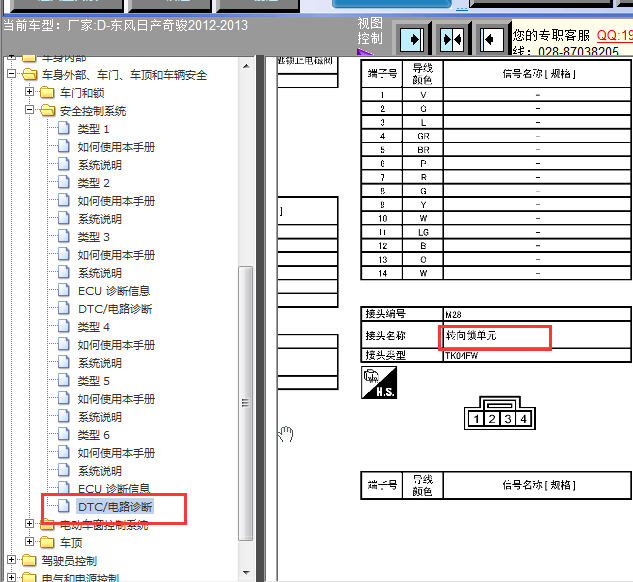Screen dimensions: 633x582
Task: Click the tree panel scroll-down arrow
Action: point(246,572)
